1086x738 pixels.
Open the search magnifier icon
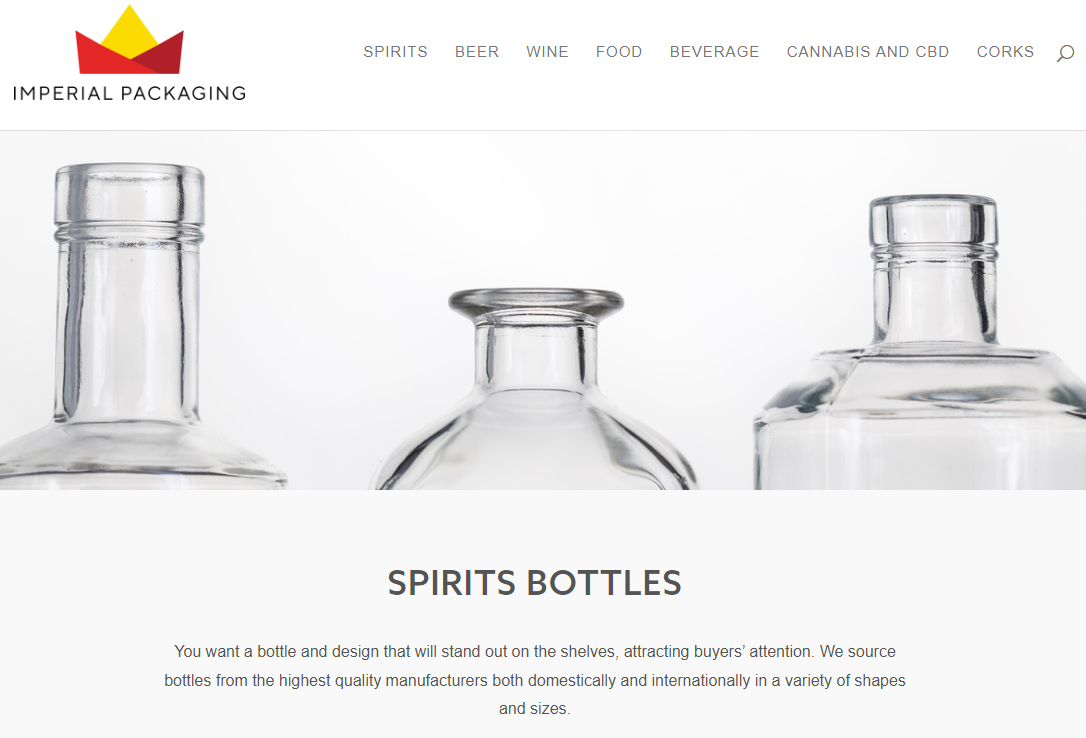(x=1065, y=53)
